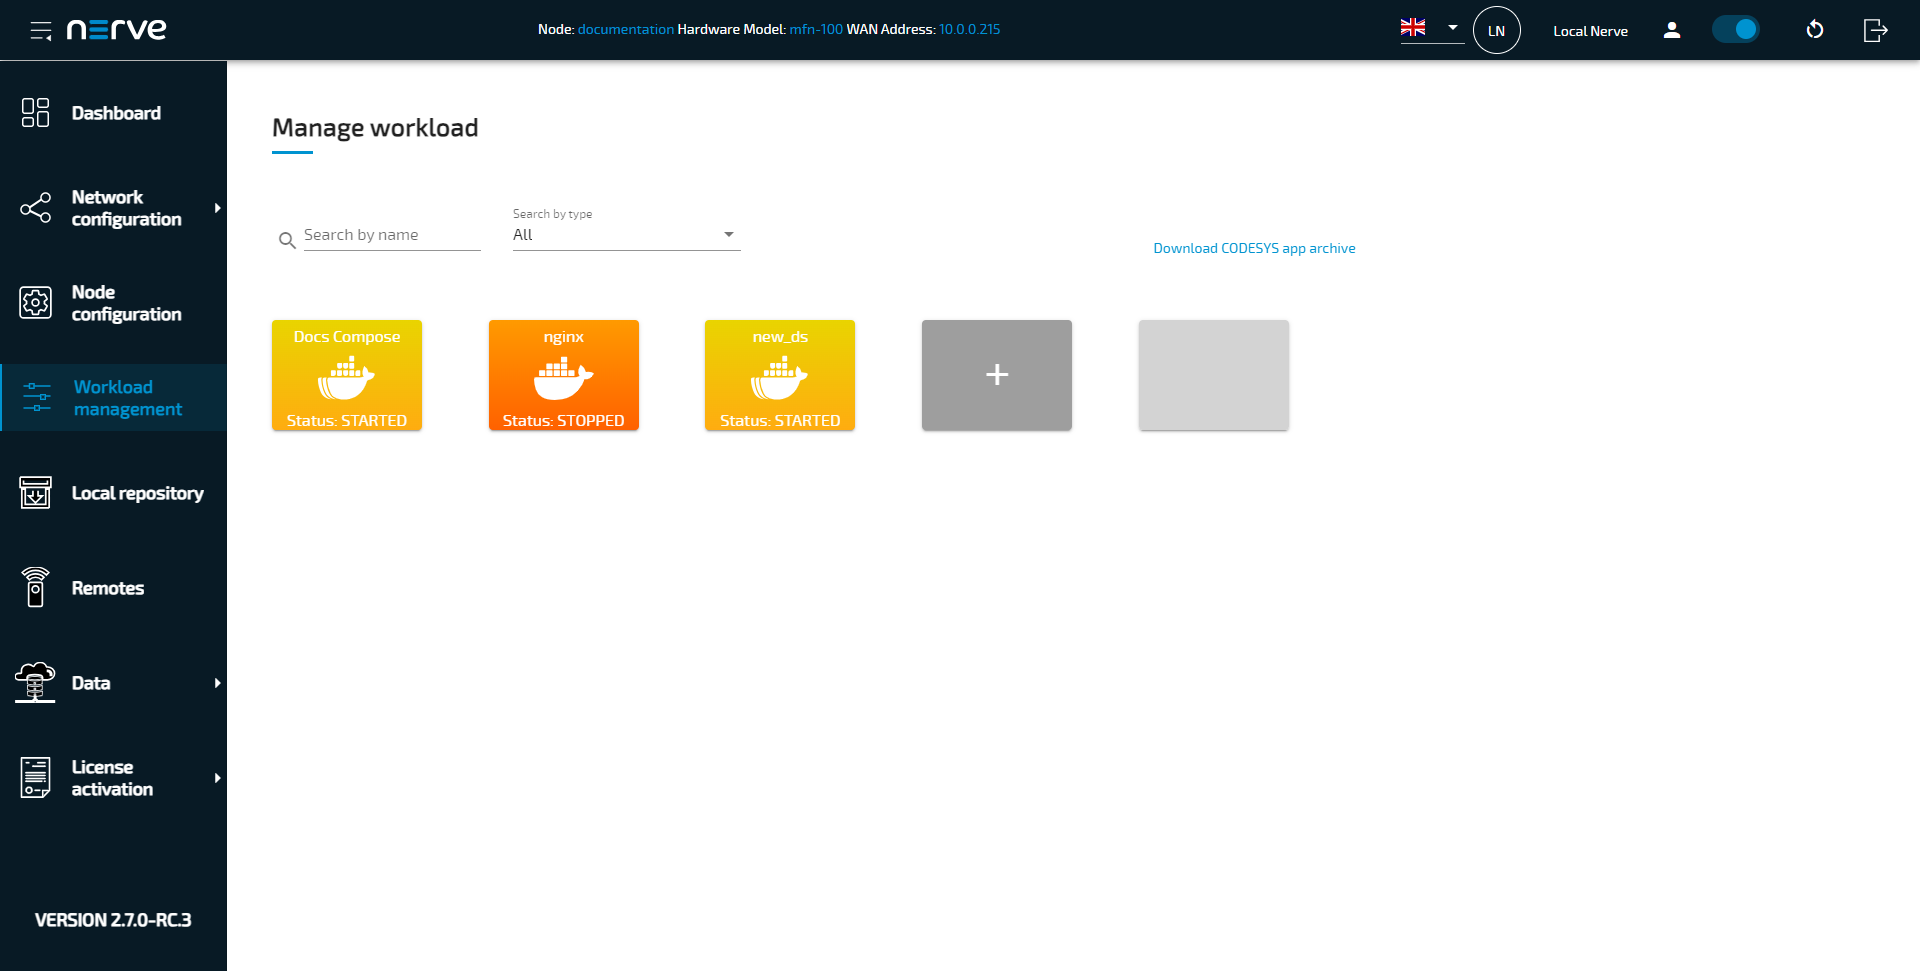Toggle the blue switch in the header
Viewport: 1920px width, 971px height.
[x=1735, y=30]
